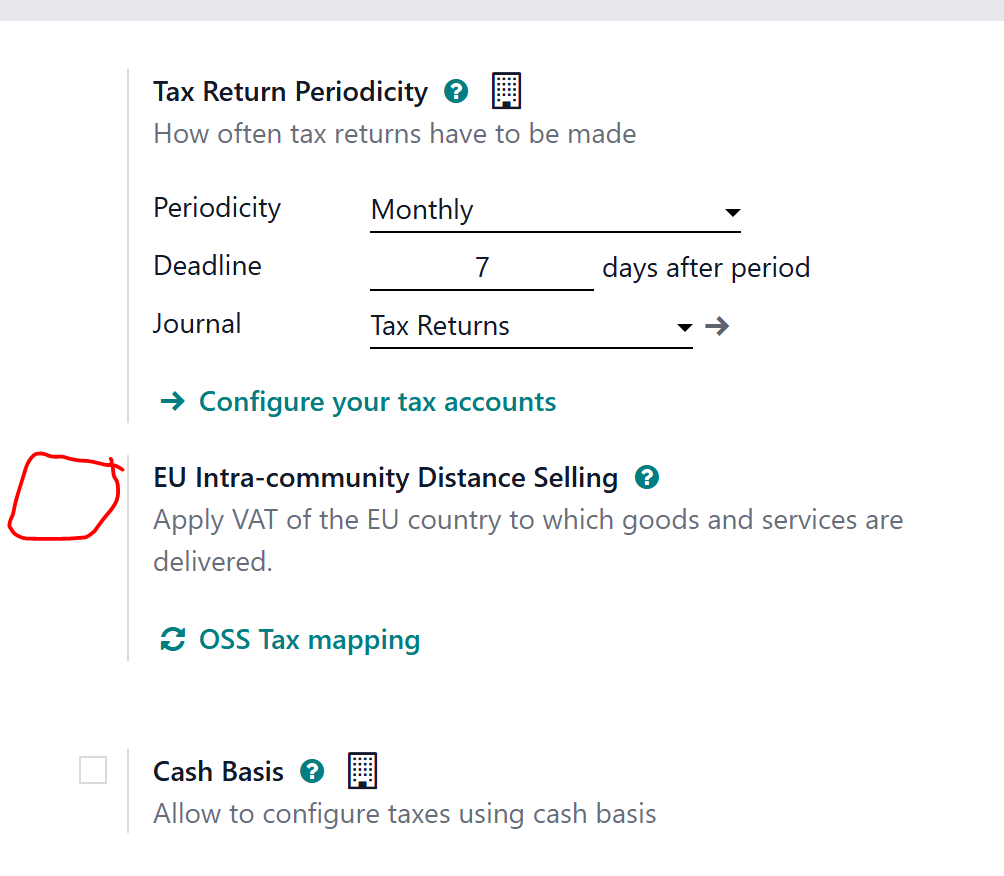
Task: Click help icon for EU Intra-community Distance Selling
Action: point(647,478)
